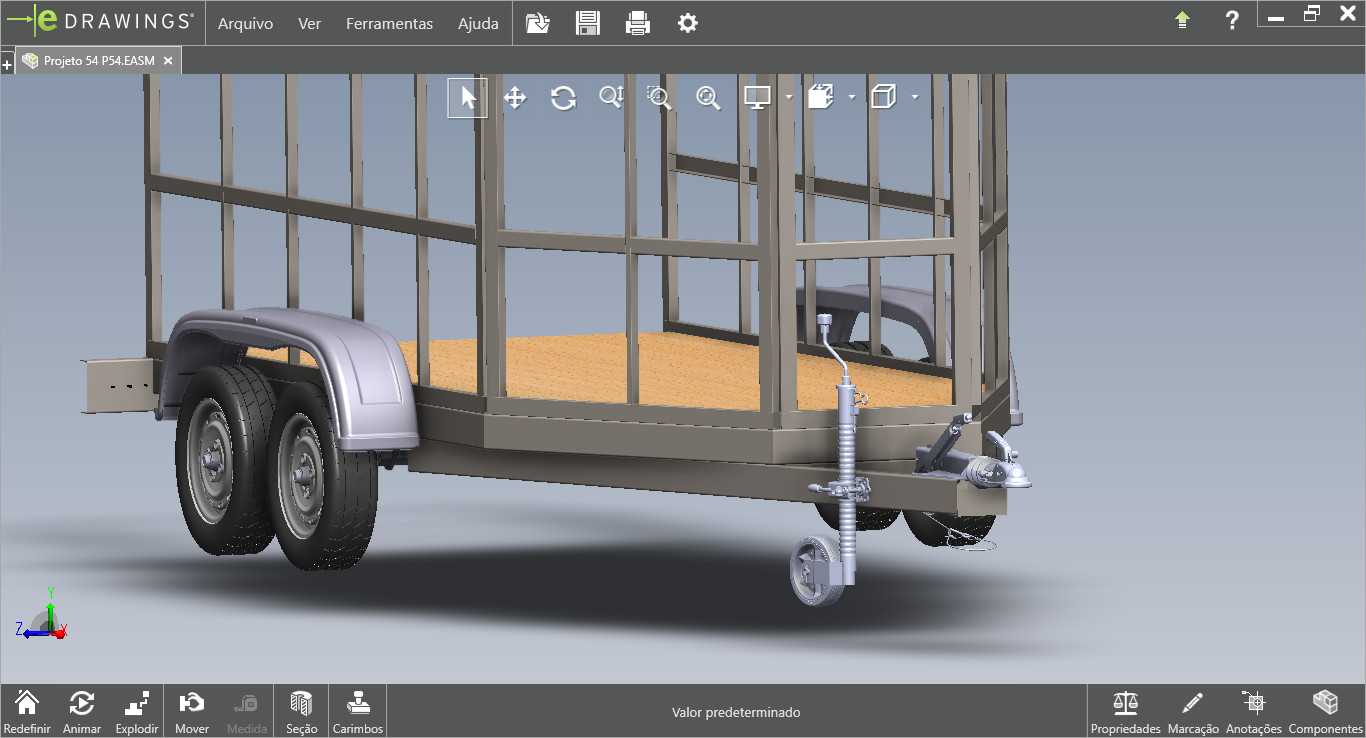Image resolution: width=1366 pixels, height=738 pixels.
Task: Click the display style cube icon
Action: (x=821, y=97)
